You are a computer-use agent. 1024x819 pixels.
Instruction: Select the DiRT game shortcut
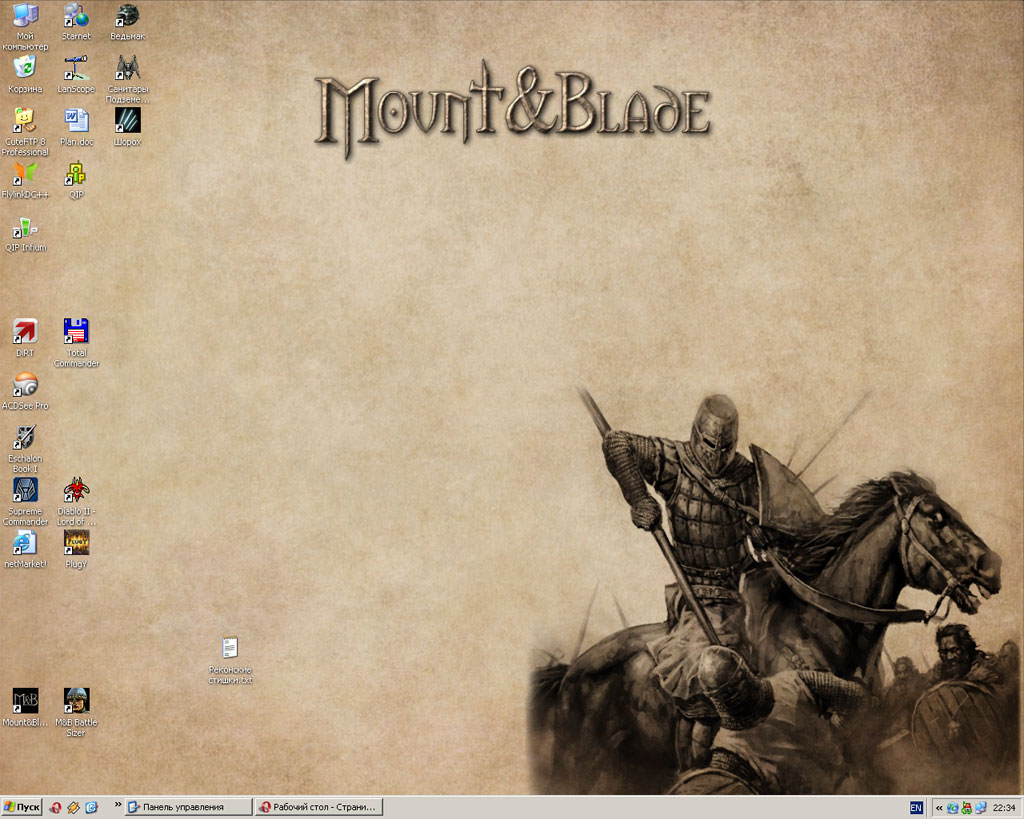[25, 338]
